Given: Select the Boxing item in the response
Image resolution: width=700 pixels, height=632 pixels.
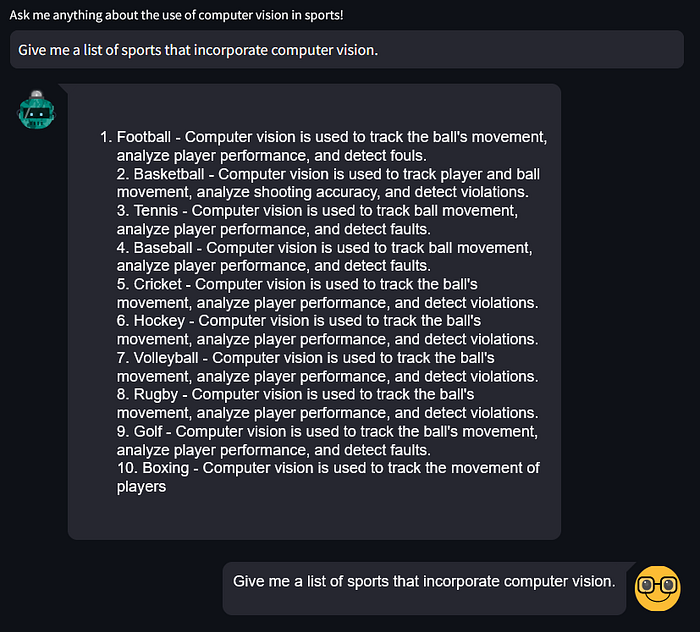Looking at the screenshot, I should pos(328,477).
